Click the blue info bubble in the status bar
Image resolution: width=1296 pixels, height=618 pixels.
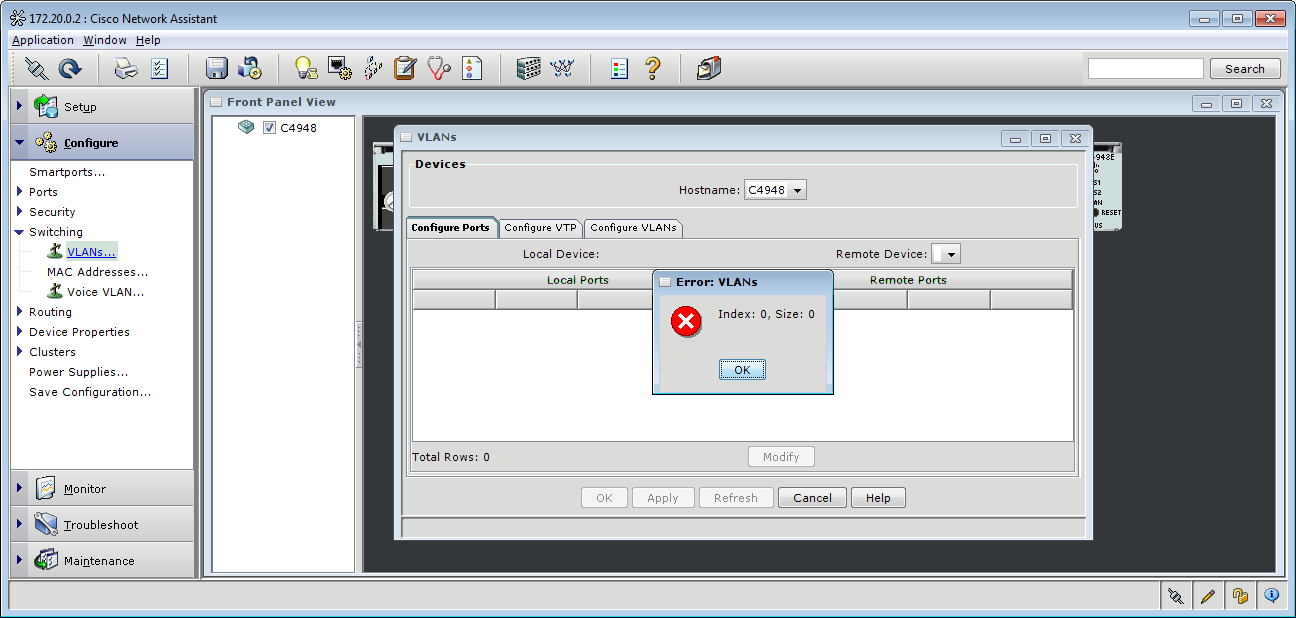[x=1272, y=596]
